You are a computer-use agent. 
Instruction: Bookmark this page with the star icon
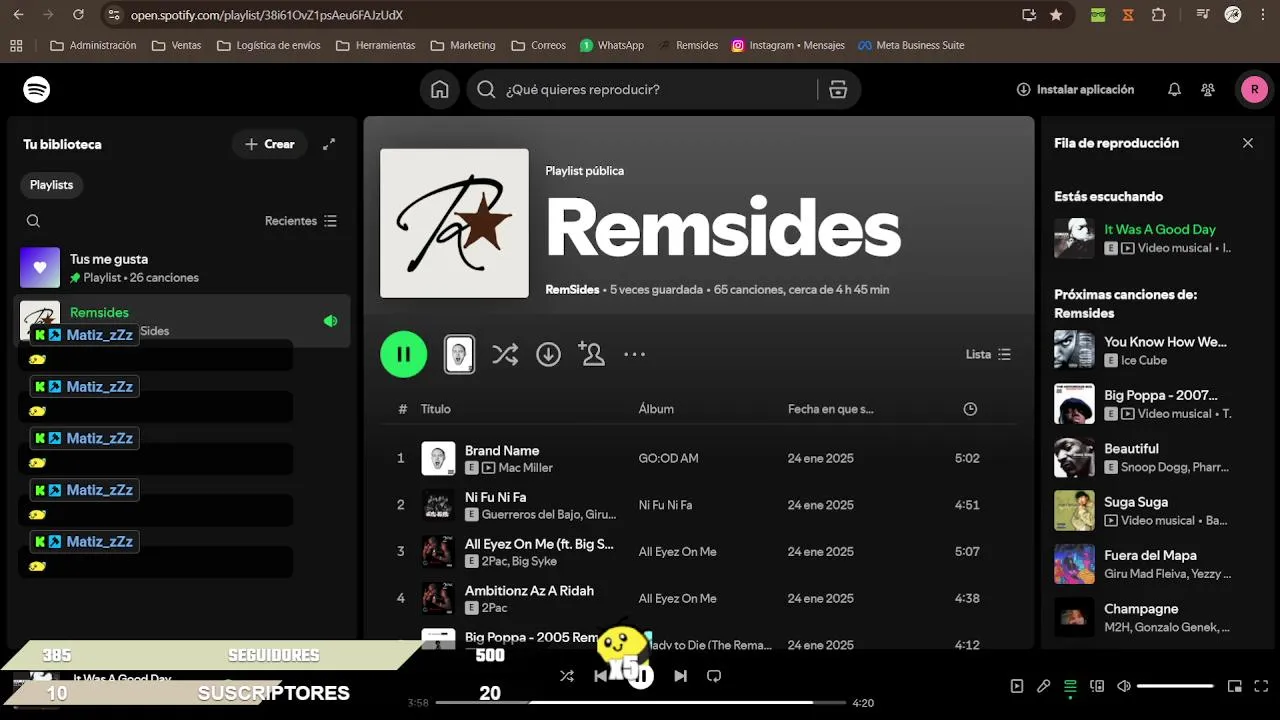[x=1056, y=15]
